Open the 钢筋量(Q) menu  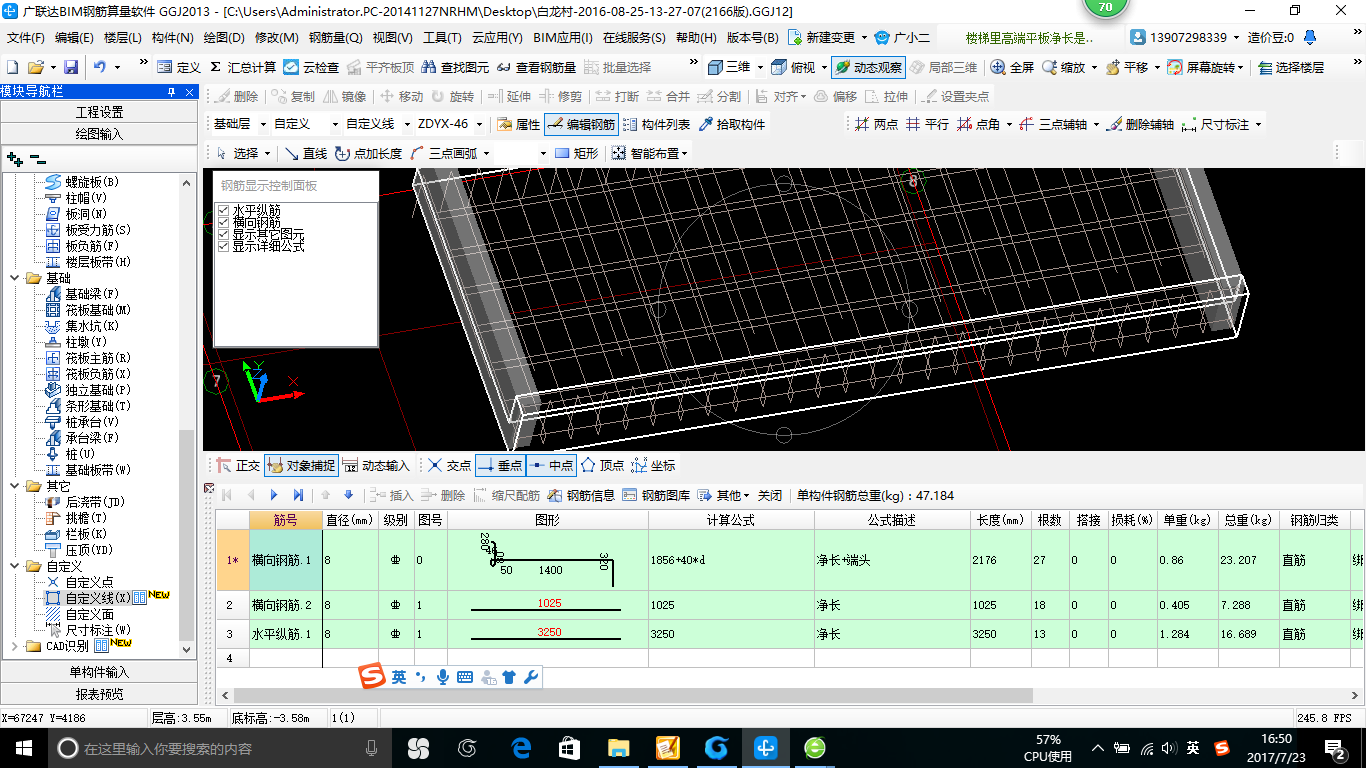(x=335, y=38)
